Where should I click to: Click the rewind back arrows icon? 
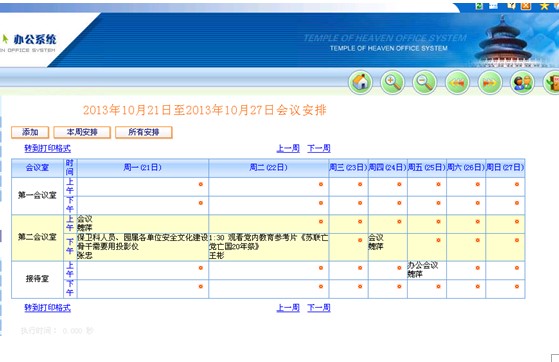coord(457,82)
